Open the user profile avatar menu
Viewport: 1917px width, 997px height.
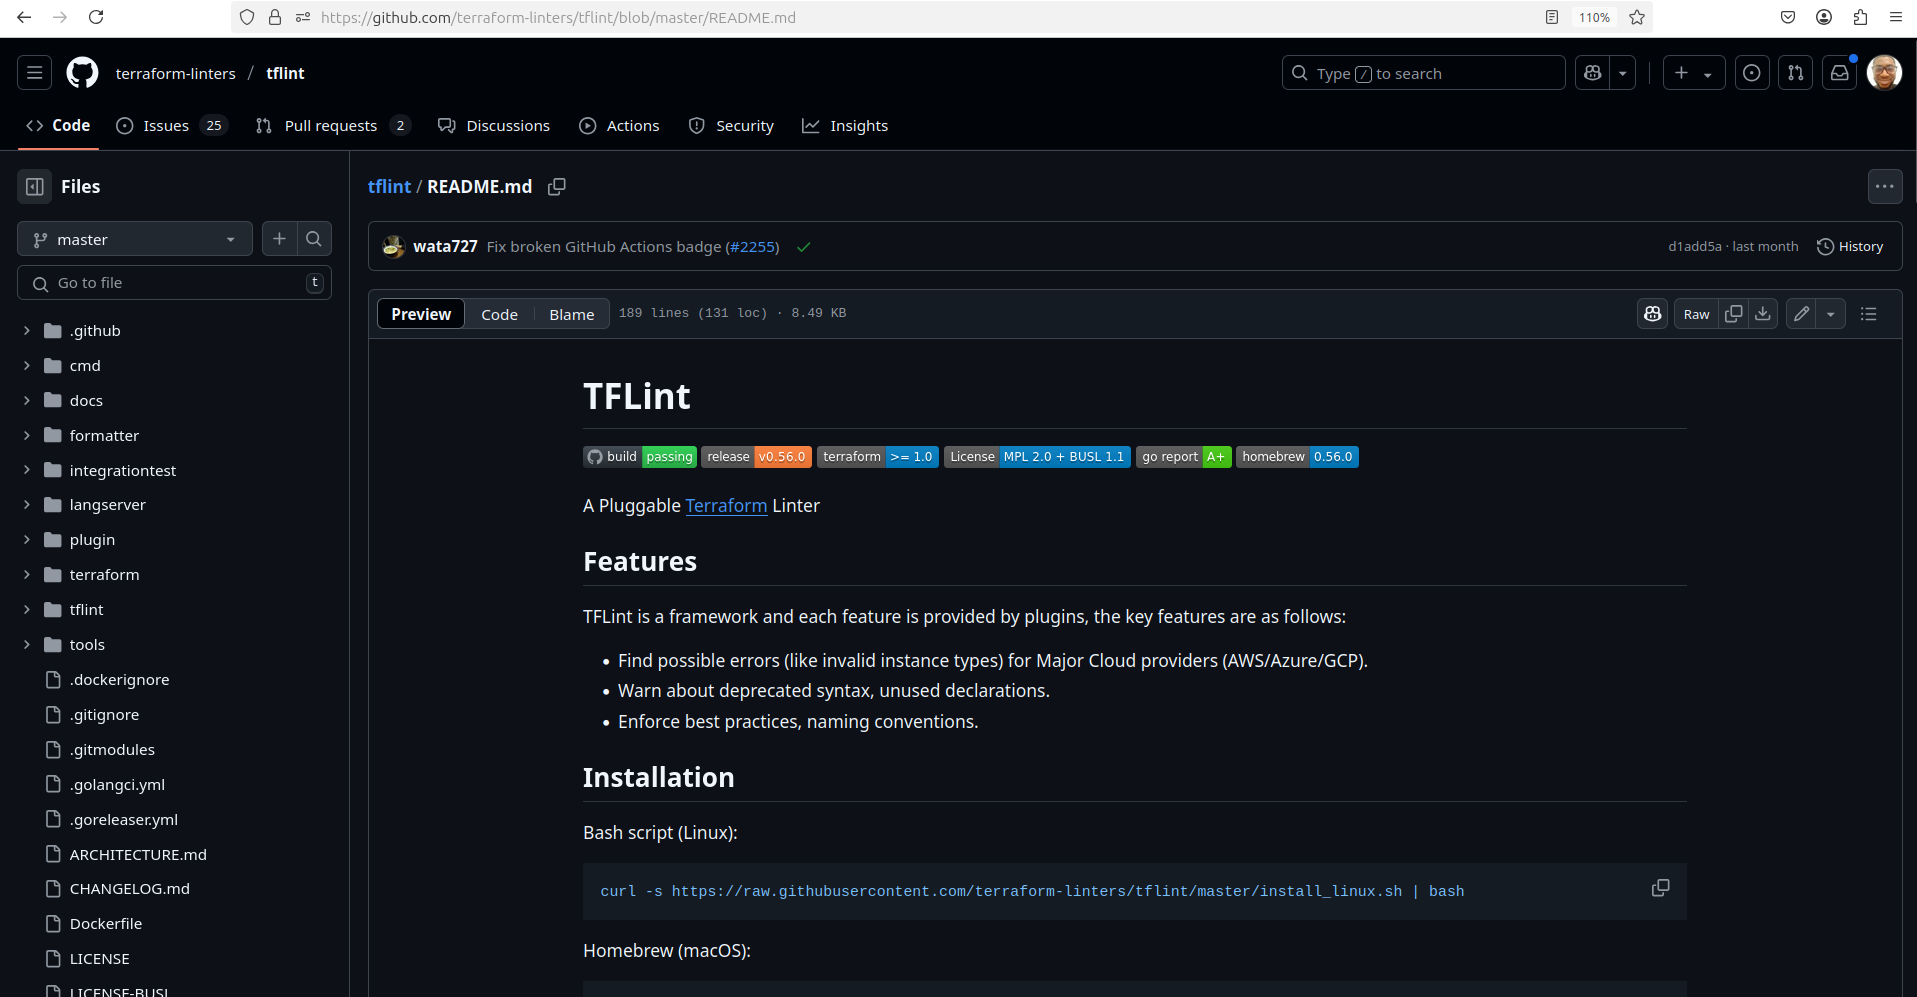click(x=1884, y=73)
